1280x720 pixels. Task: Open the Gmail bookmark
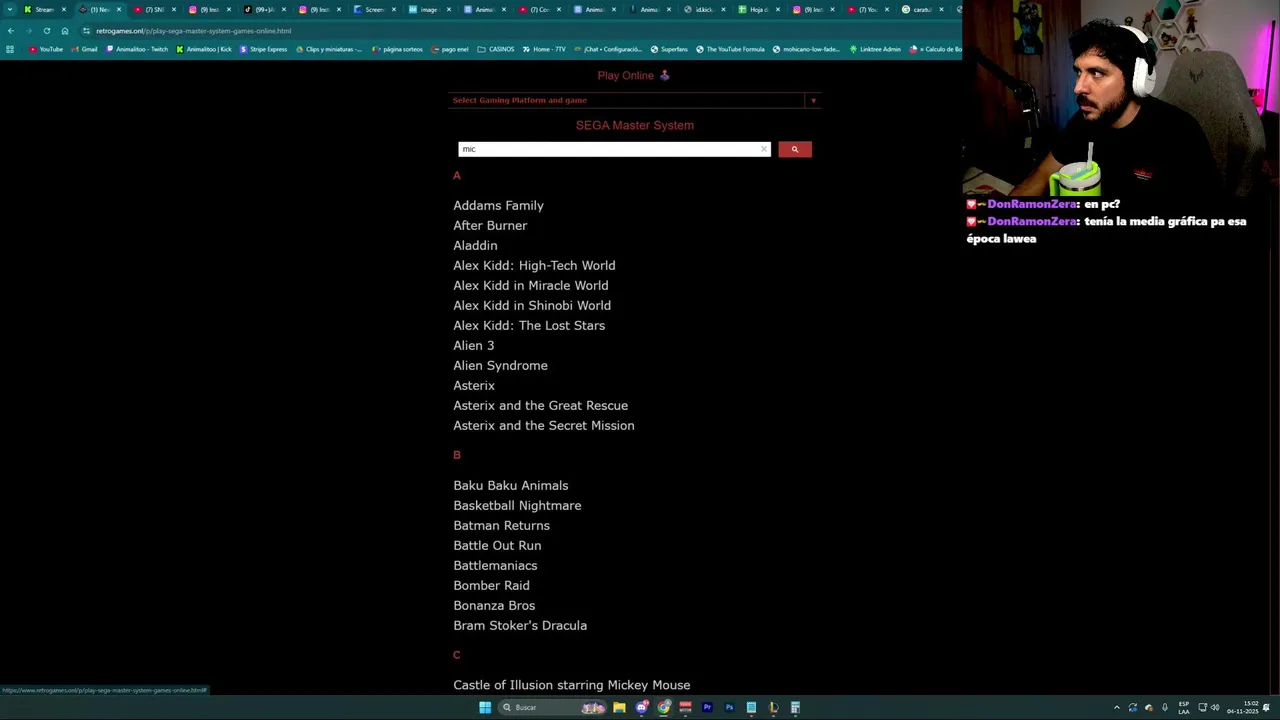coord(85,49)
